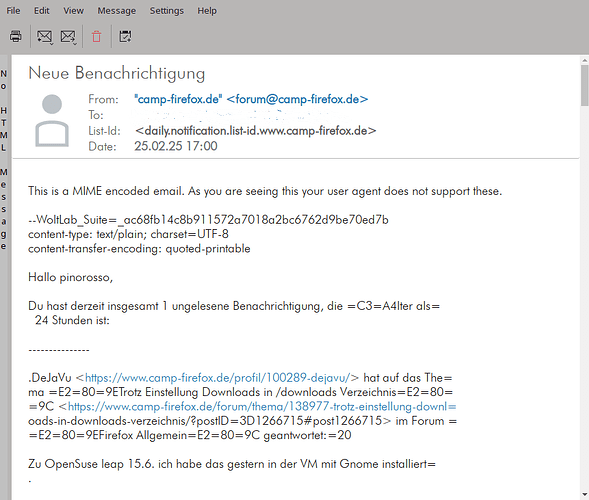Image resolution: width=589 pixels, height=500 pixels.
Task: Reply to message using envelope icon
Action: click(44, 37)
